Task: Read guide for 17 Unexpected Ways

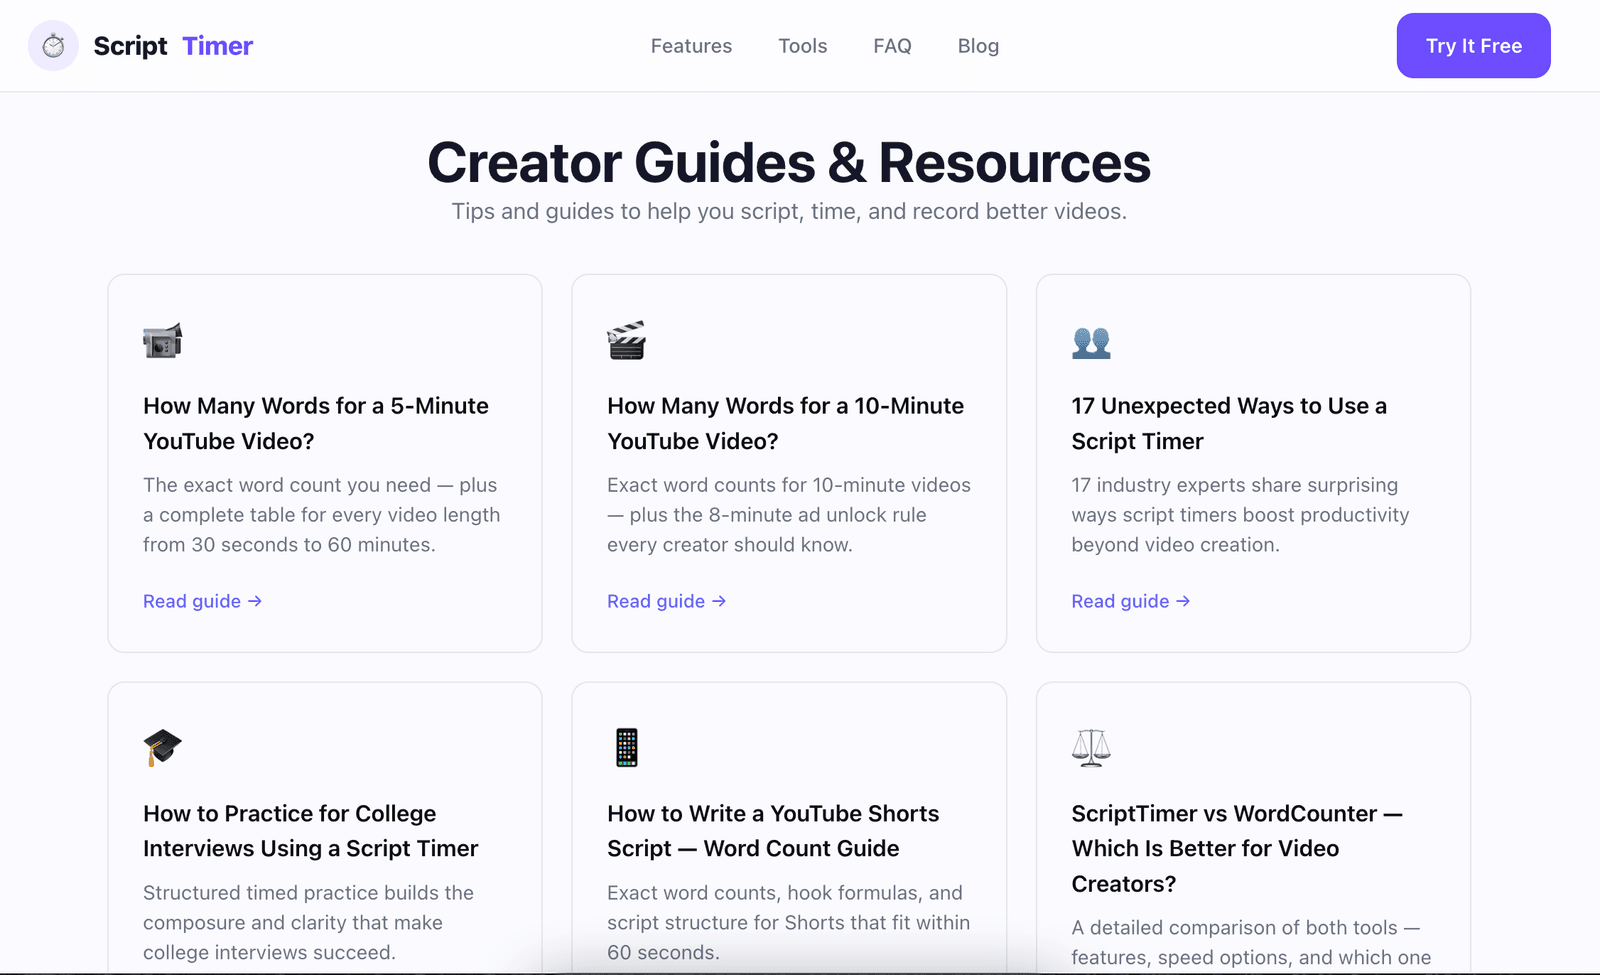Action: (1131, 601)
